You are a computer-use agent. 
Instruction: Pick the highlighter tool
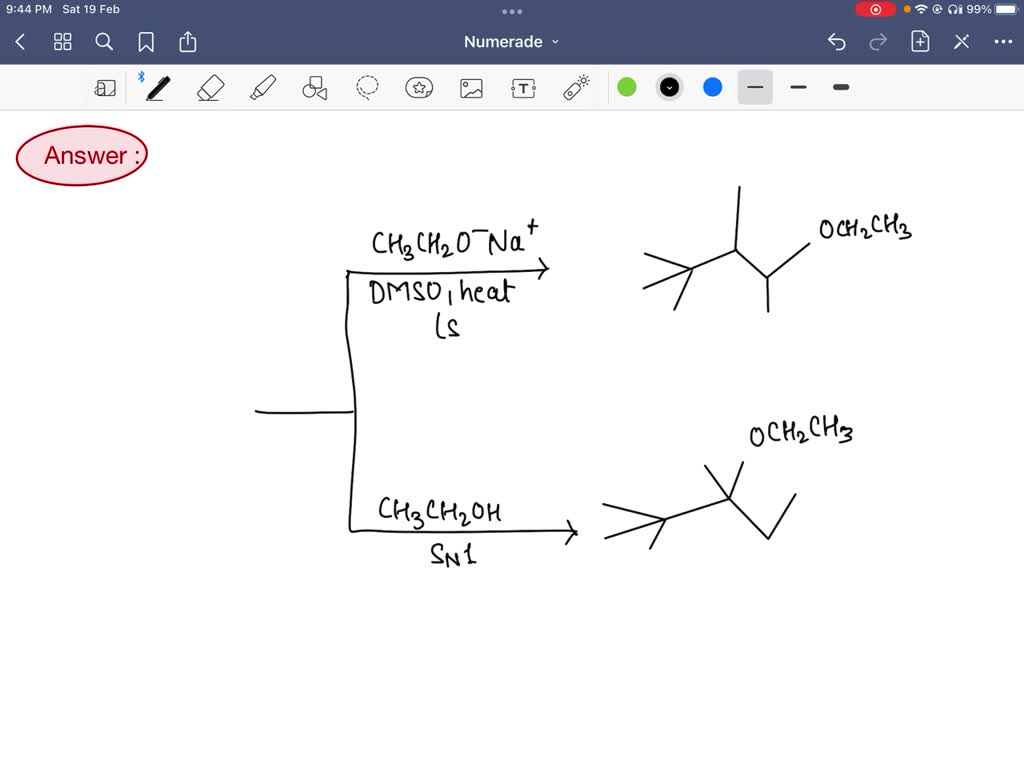click(x=262, y=88)
